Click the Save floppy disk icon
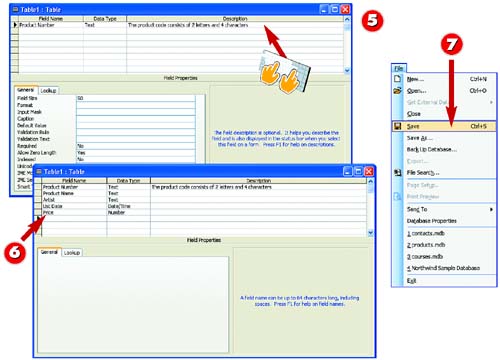Image resolution: width=500 pixels, height=360 pixels. tap(397, 126)
